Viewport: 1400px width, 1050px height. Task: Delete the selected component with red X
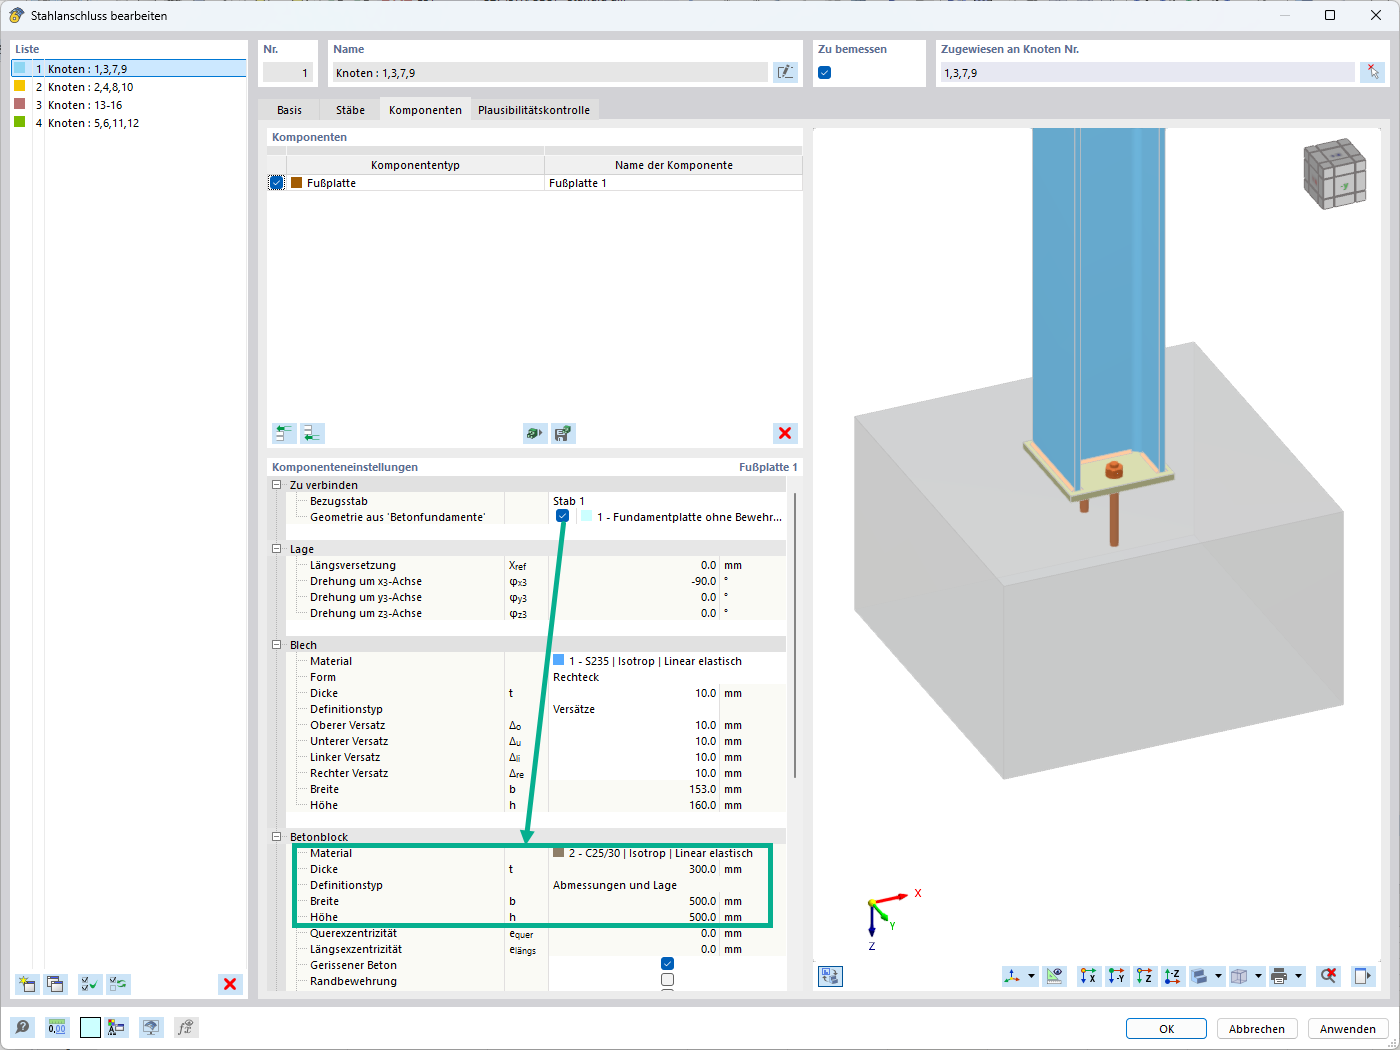785,433
